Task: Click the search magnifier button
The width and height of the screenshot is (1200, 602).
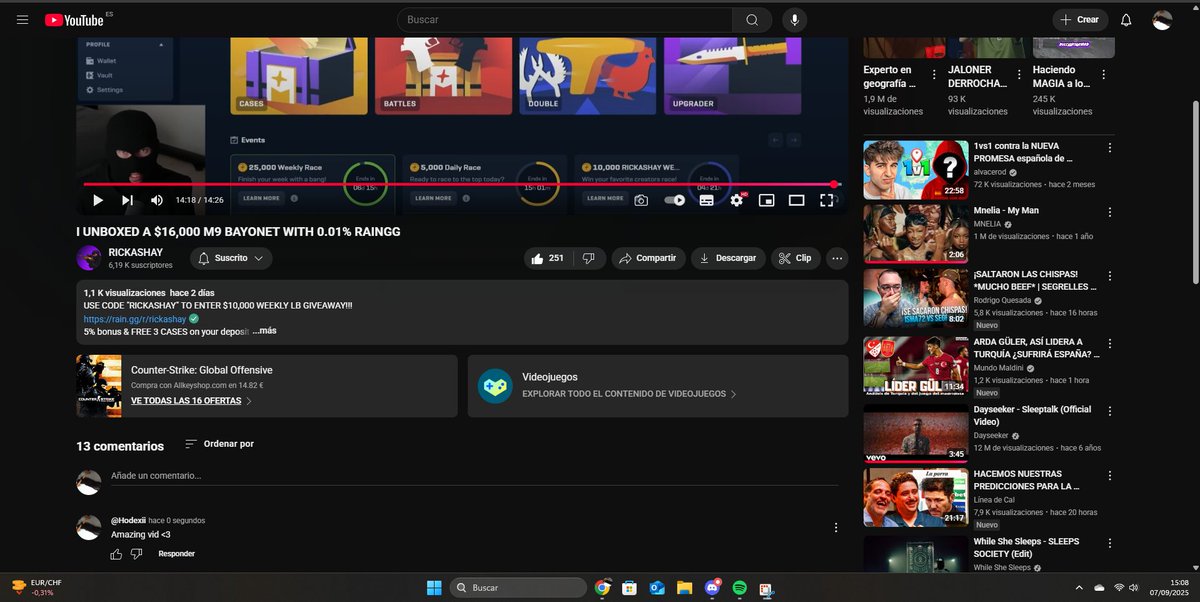Action: click(751, 20)
